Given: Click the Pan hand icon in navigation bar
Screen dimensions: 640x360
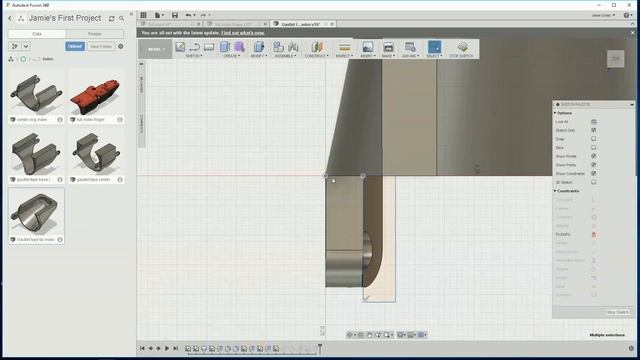Looking at the screenshot, I should click(369, 335).
